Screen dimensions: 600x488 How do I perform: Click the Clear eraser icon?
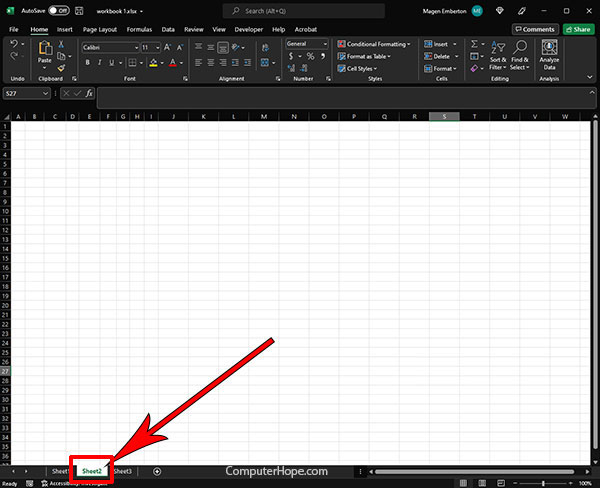coord(474,68)
